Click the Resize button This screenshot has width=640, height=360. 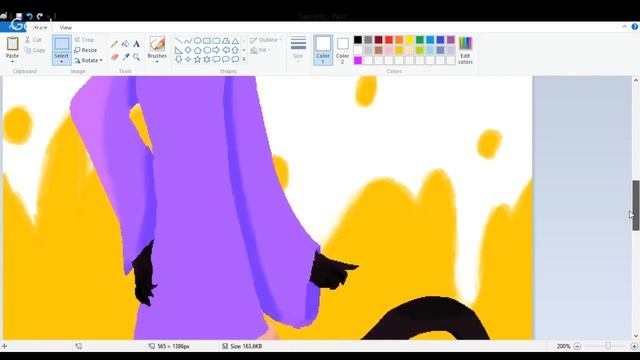86,50
